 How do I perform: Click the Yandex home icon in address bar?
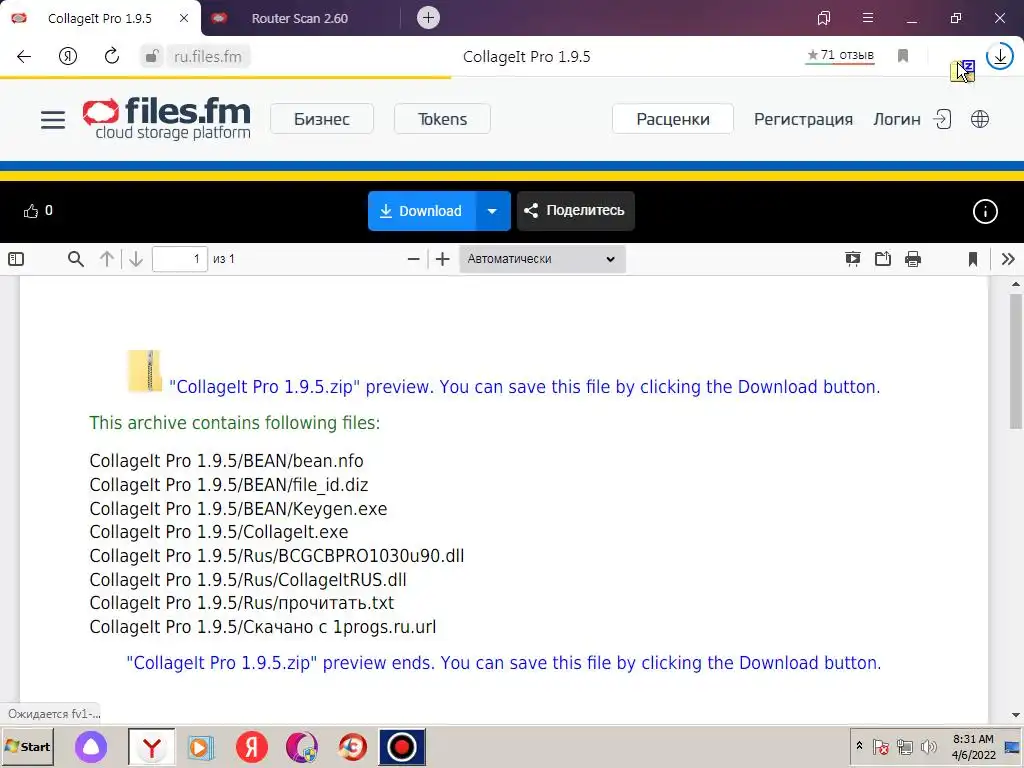[68, 56]
